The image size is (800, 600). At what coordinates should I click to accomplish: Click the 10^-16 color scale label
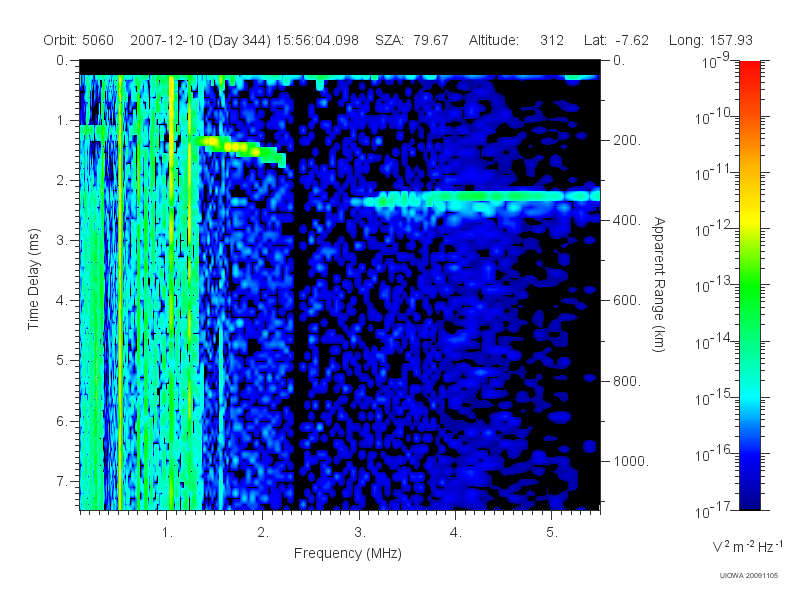point(714,454)
